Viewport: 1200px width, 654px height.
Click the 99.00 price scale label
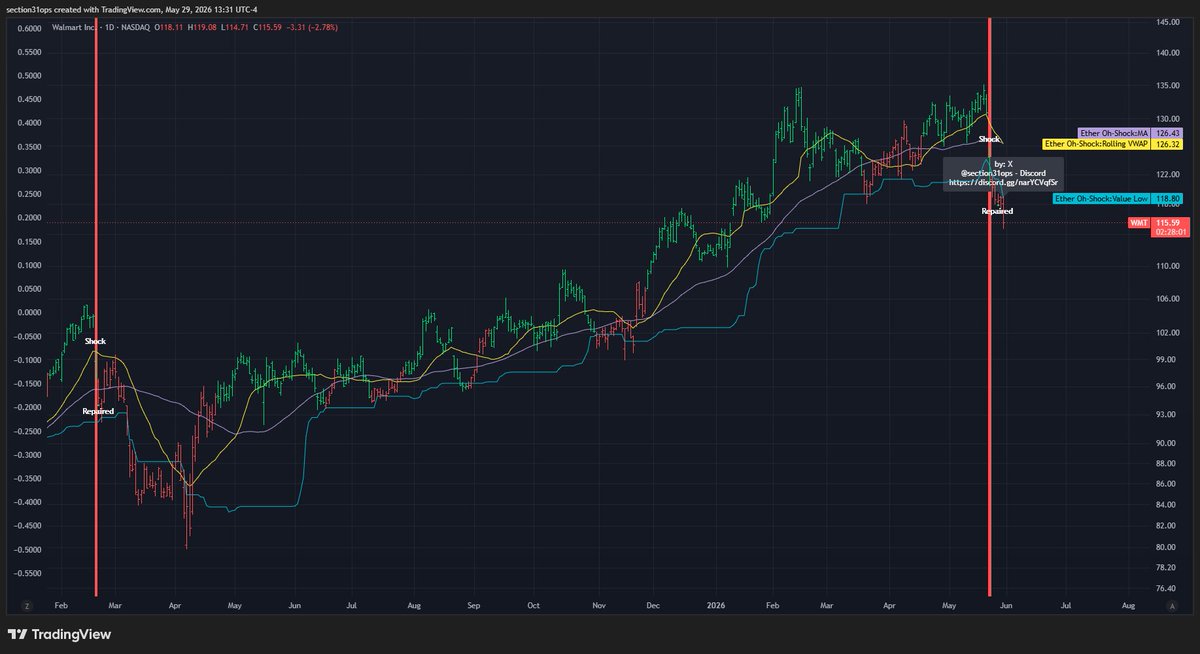[x=1165, y=359]
